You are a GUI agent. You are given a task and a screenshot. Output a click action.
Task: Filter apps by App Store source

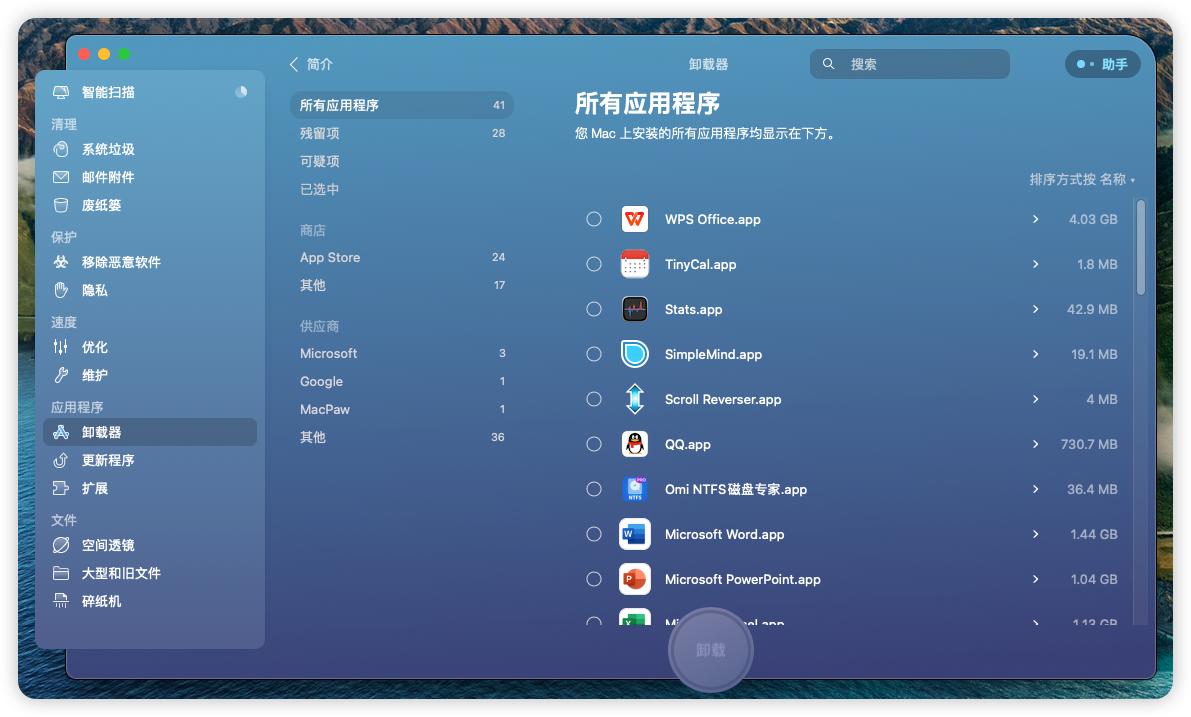(x=330, y=257)
